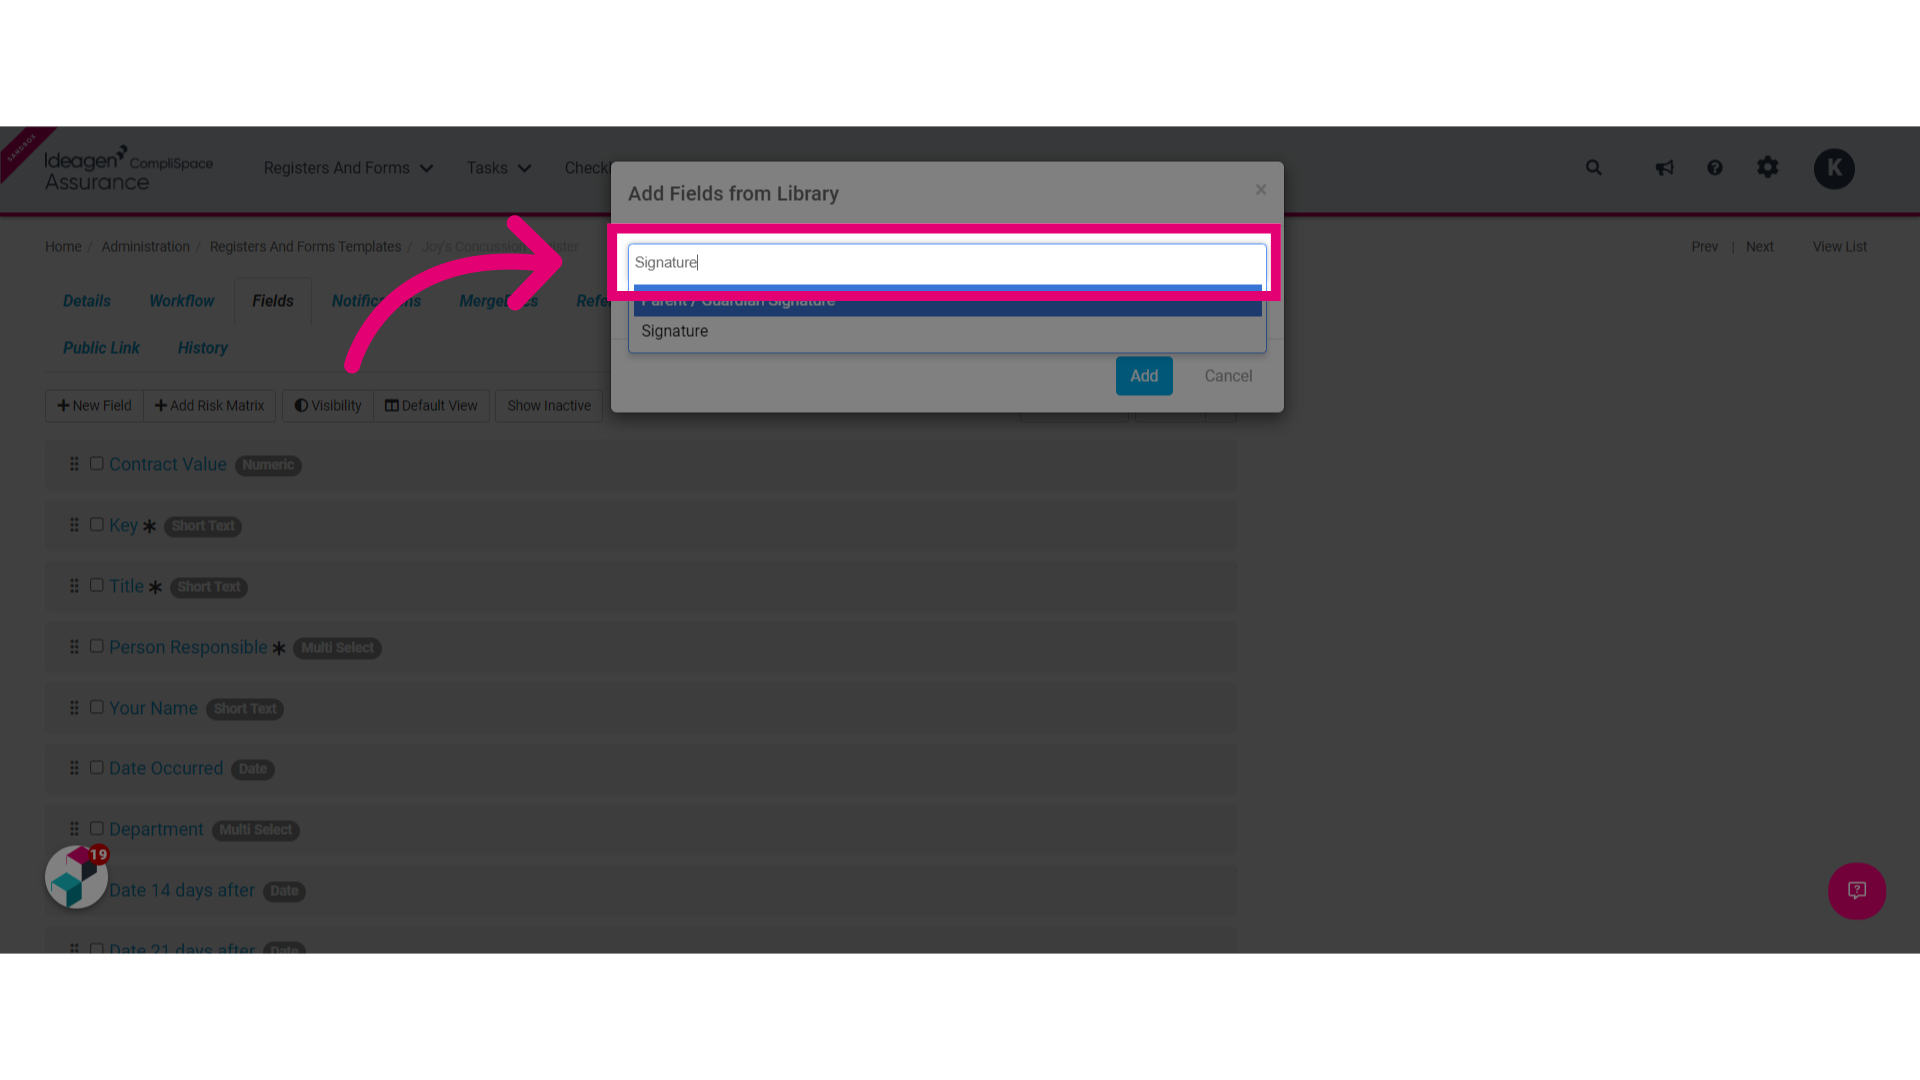The image size is (1920, 1080).
Task: Grab the drag handle for Contract Value
Action: pos(74,464)
